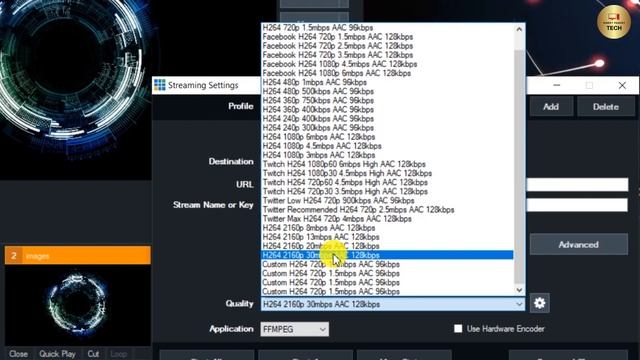The image size is (640, 360).
Task: Click the Add profile button
Action: coord(551,107)
